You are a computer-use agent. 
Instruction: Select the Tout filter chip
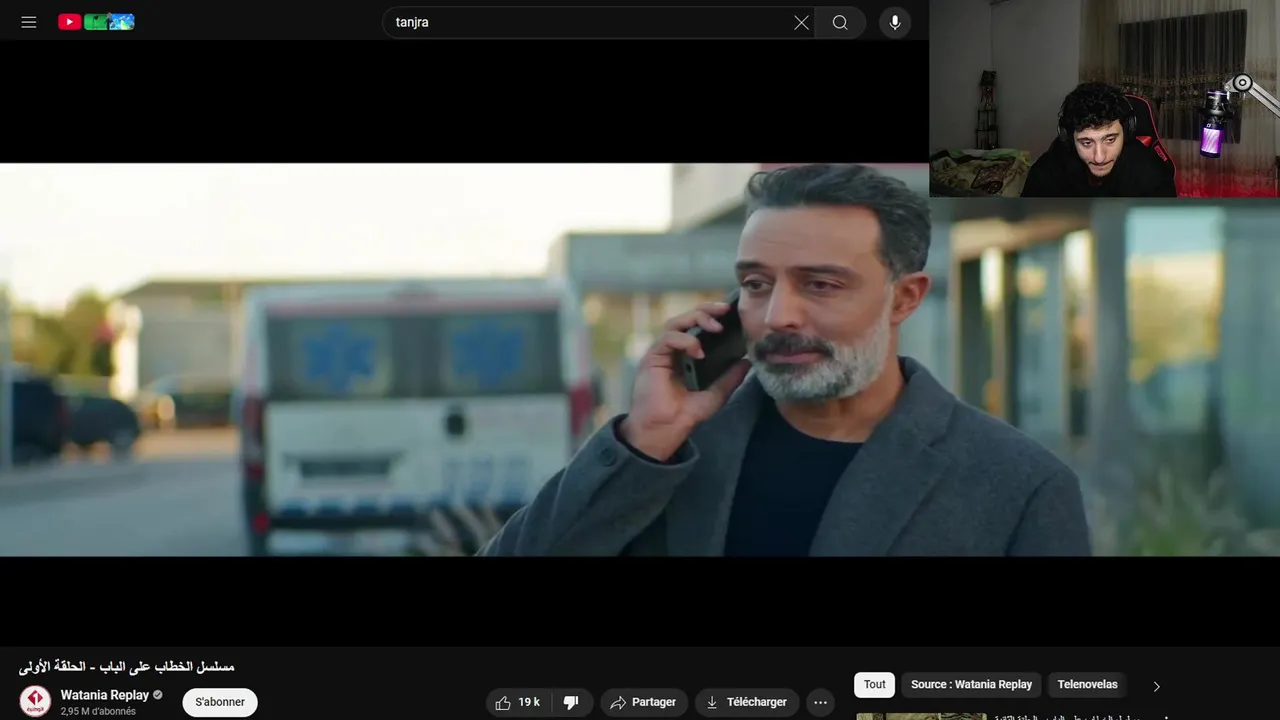click(x=875, y=685)
